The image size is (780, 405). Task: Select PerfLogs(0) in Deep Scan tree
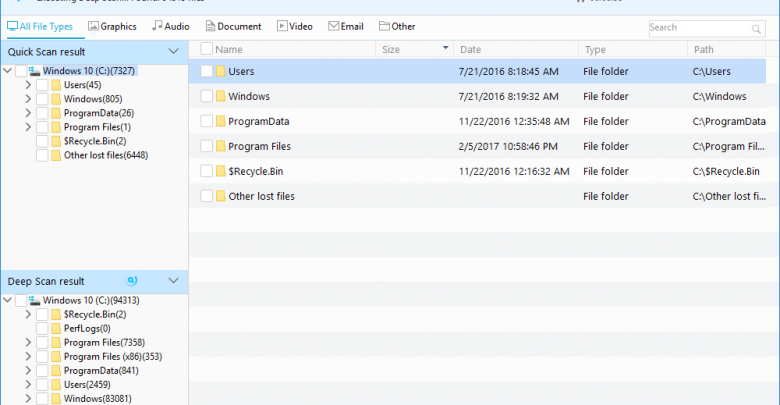click(x=87, y=328)
